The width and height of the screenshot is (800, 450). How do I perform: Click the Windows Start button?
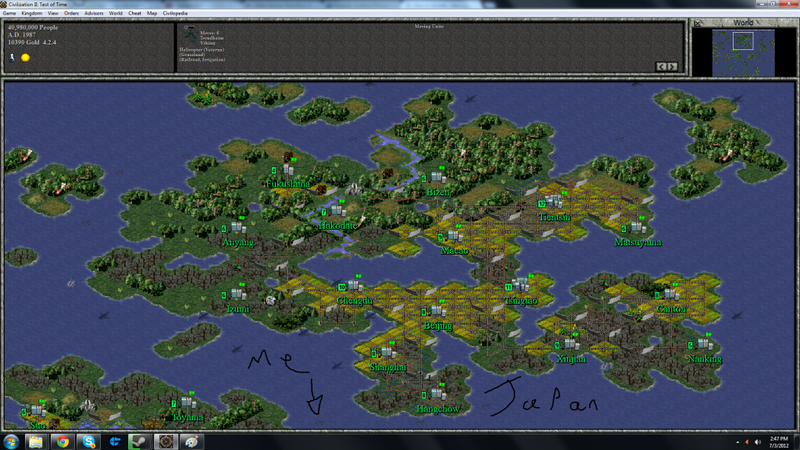click(x=10, y=442)
